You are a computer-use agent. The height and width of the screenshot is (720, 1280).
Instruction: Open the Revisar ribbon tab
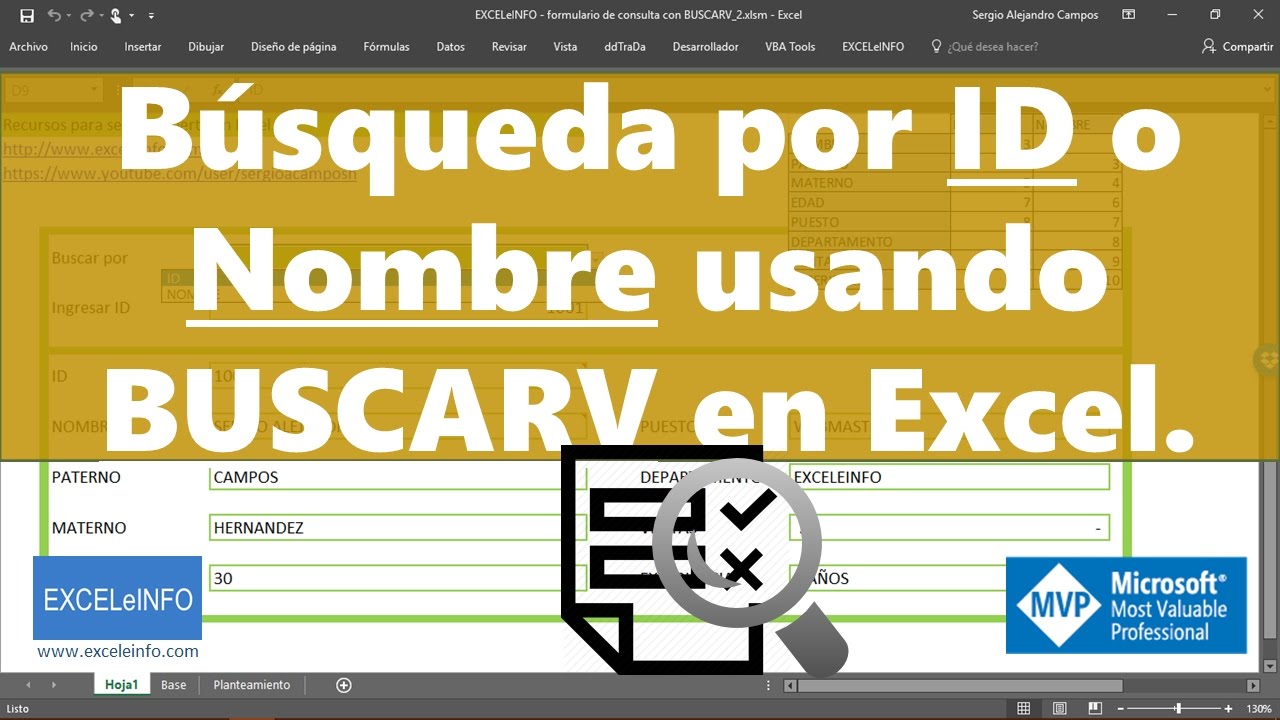[x=509, y=47]
